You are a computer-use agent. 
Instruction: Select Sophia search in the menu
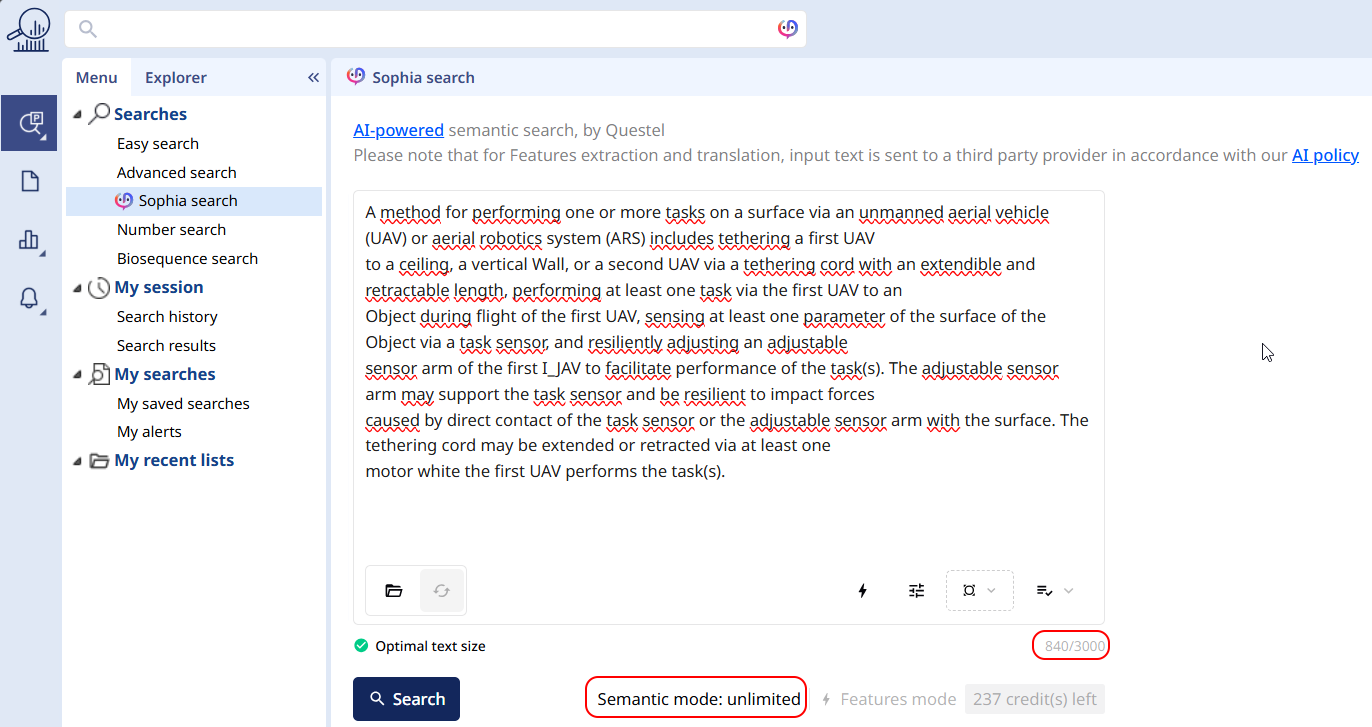194,201
